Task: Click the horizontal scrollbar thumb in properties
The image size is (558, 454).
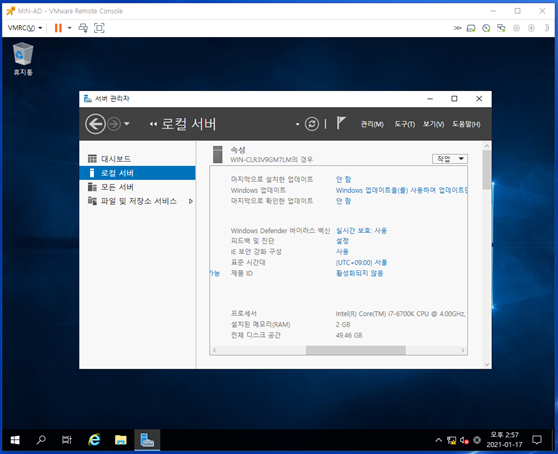Action: click(356, 350)
